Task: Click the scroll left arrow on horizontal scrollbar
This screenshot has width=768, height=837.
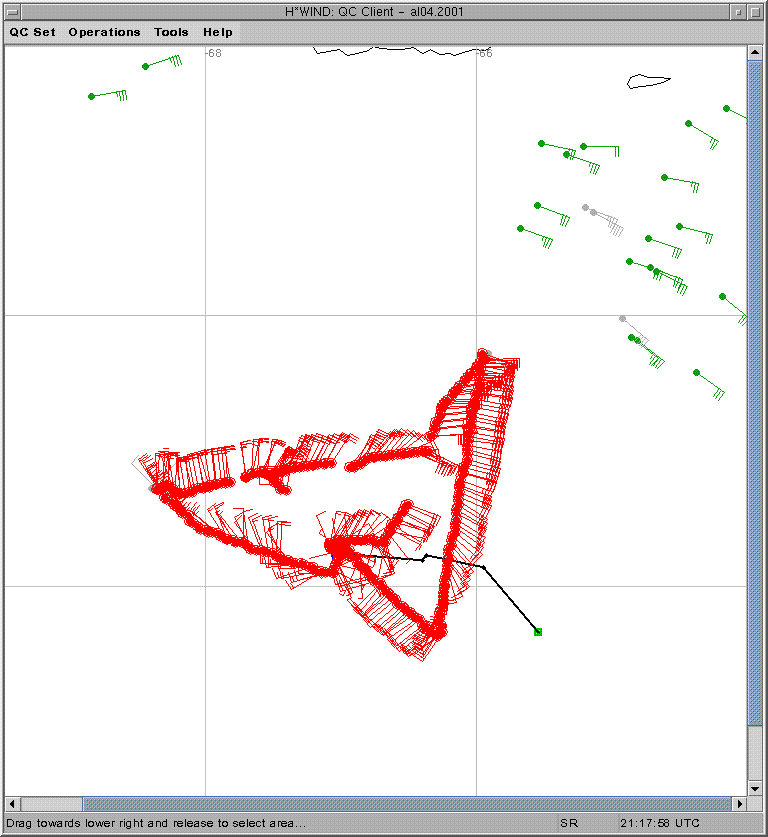Action: pyautogui.click(x=13, y=804)
